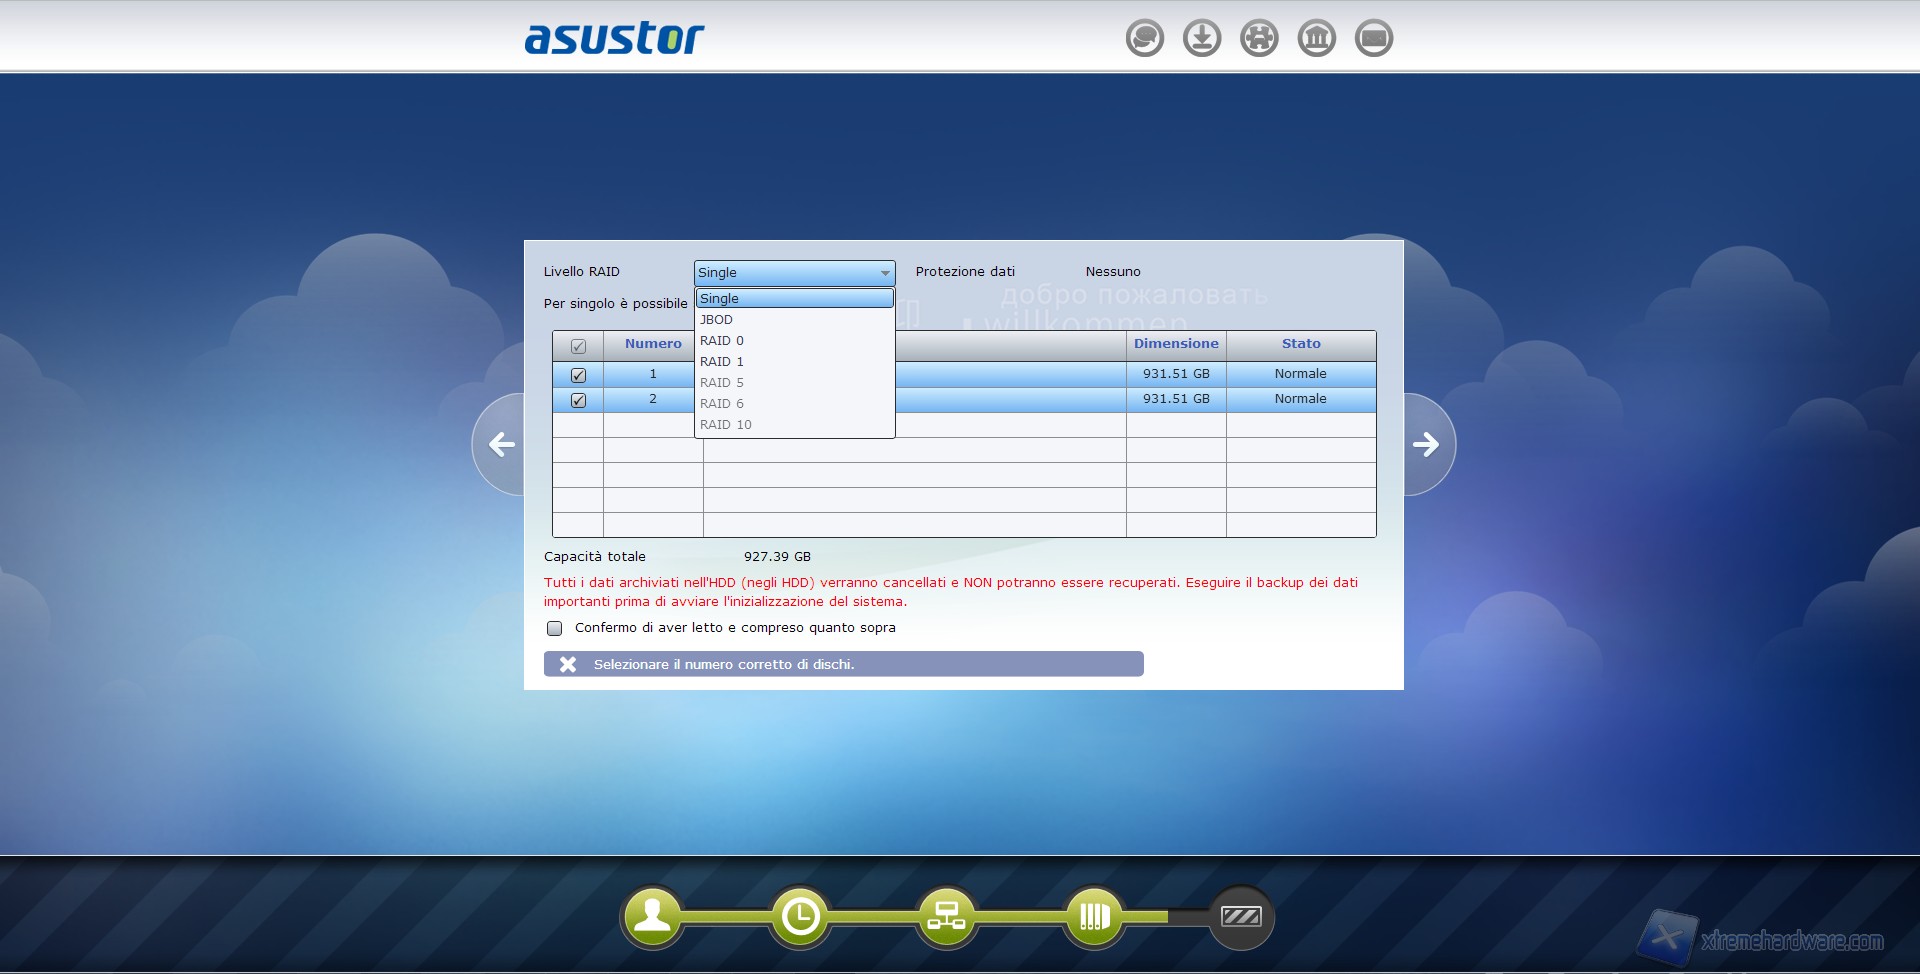Click the bank building icon in header
The width and height of the screenshot is (1920, 974).
click(x=1316, y=38)
